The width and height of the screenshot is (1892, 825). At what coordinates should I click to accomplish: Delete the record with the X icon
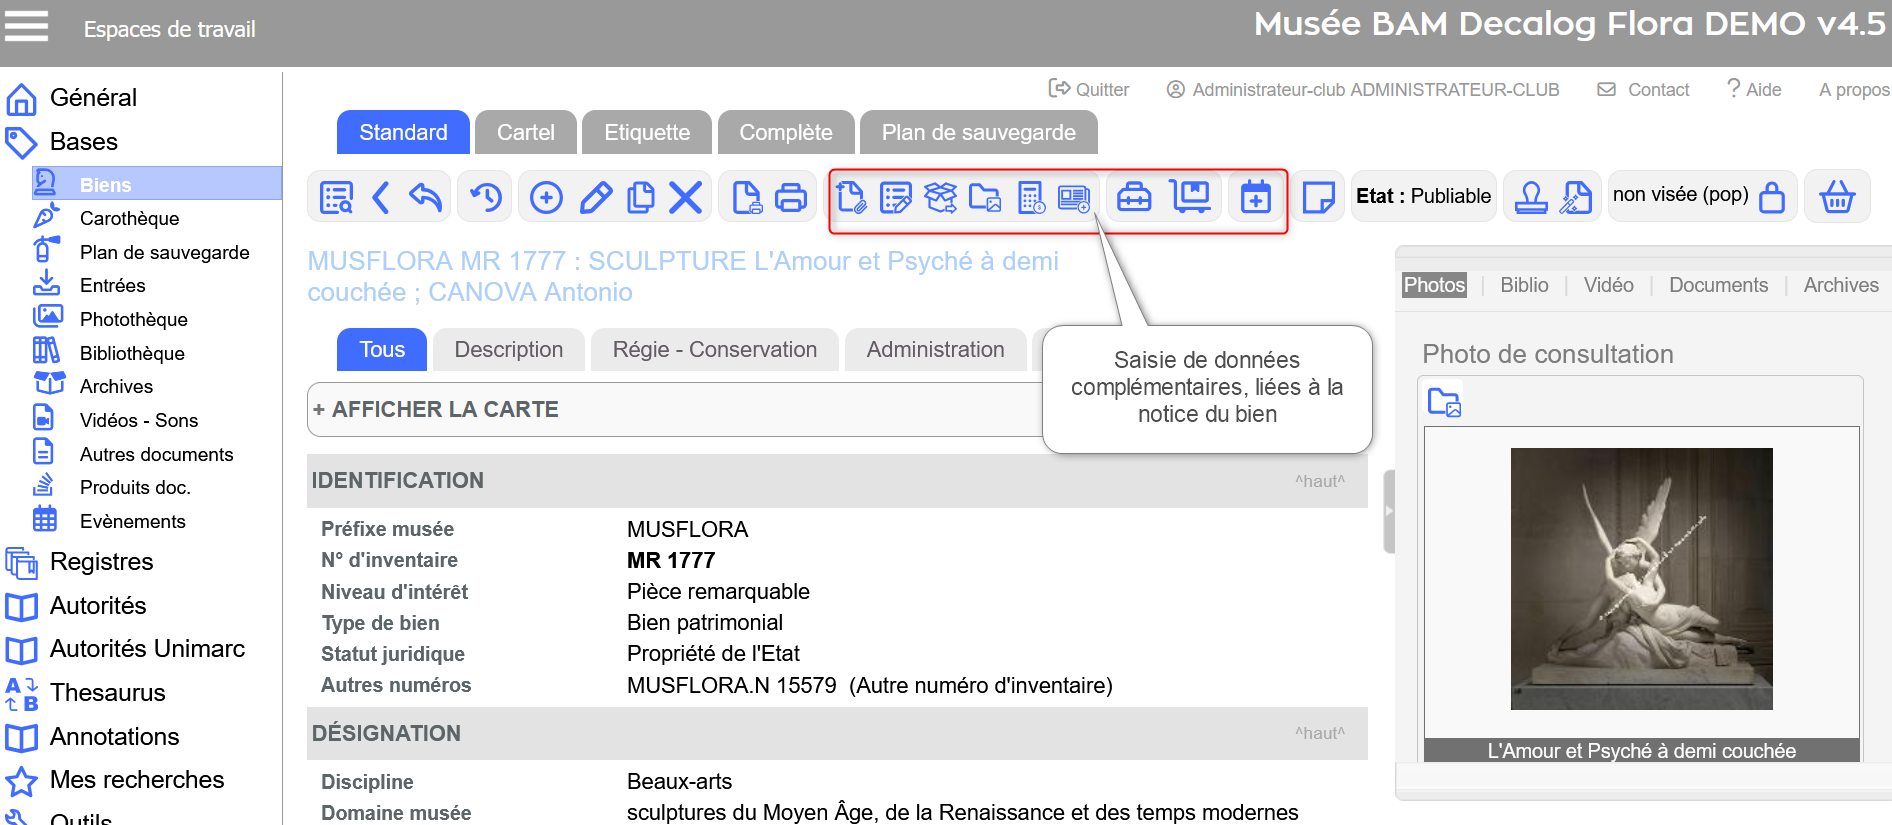click(x=685, y=197)
